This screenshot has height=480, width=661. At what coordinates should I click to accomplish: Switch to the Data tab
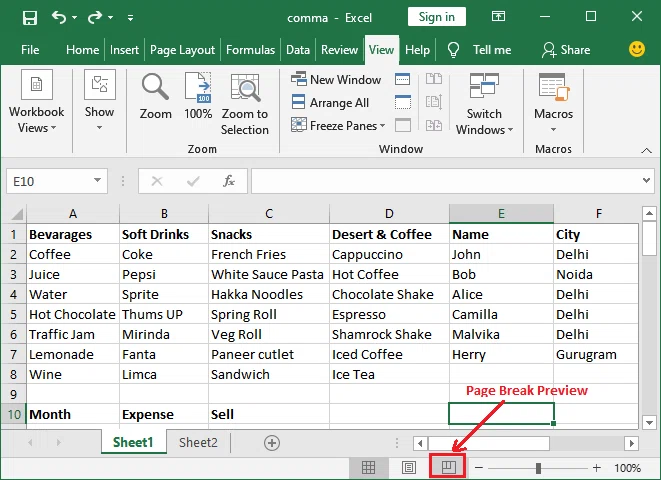pyautogui.click(x=298, y=50)
